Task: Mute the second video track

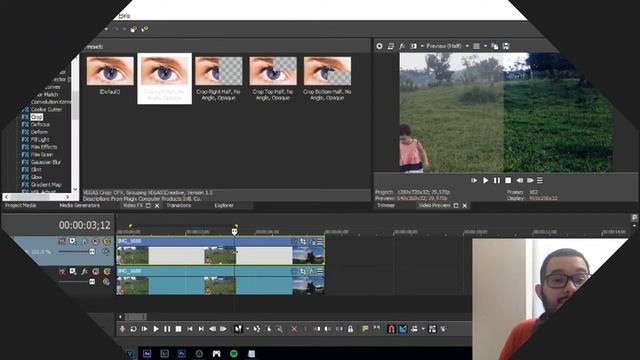Action: [x=96, y=271]
